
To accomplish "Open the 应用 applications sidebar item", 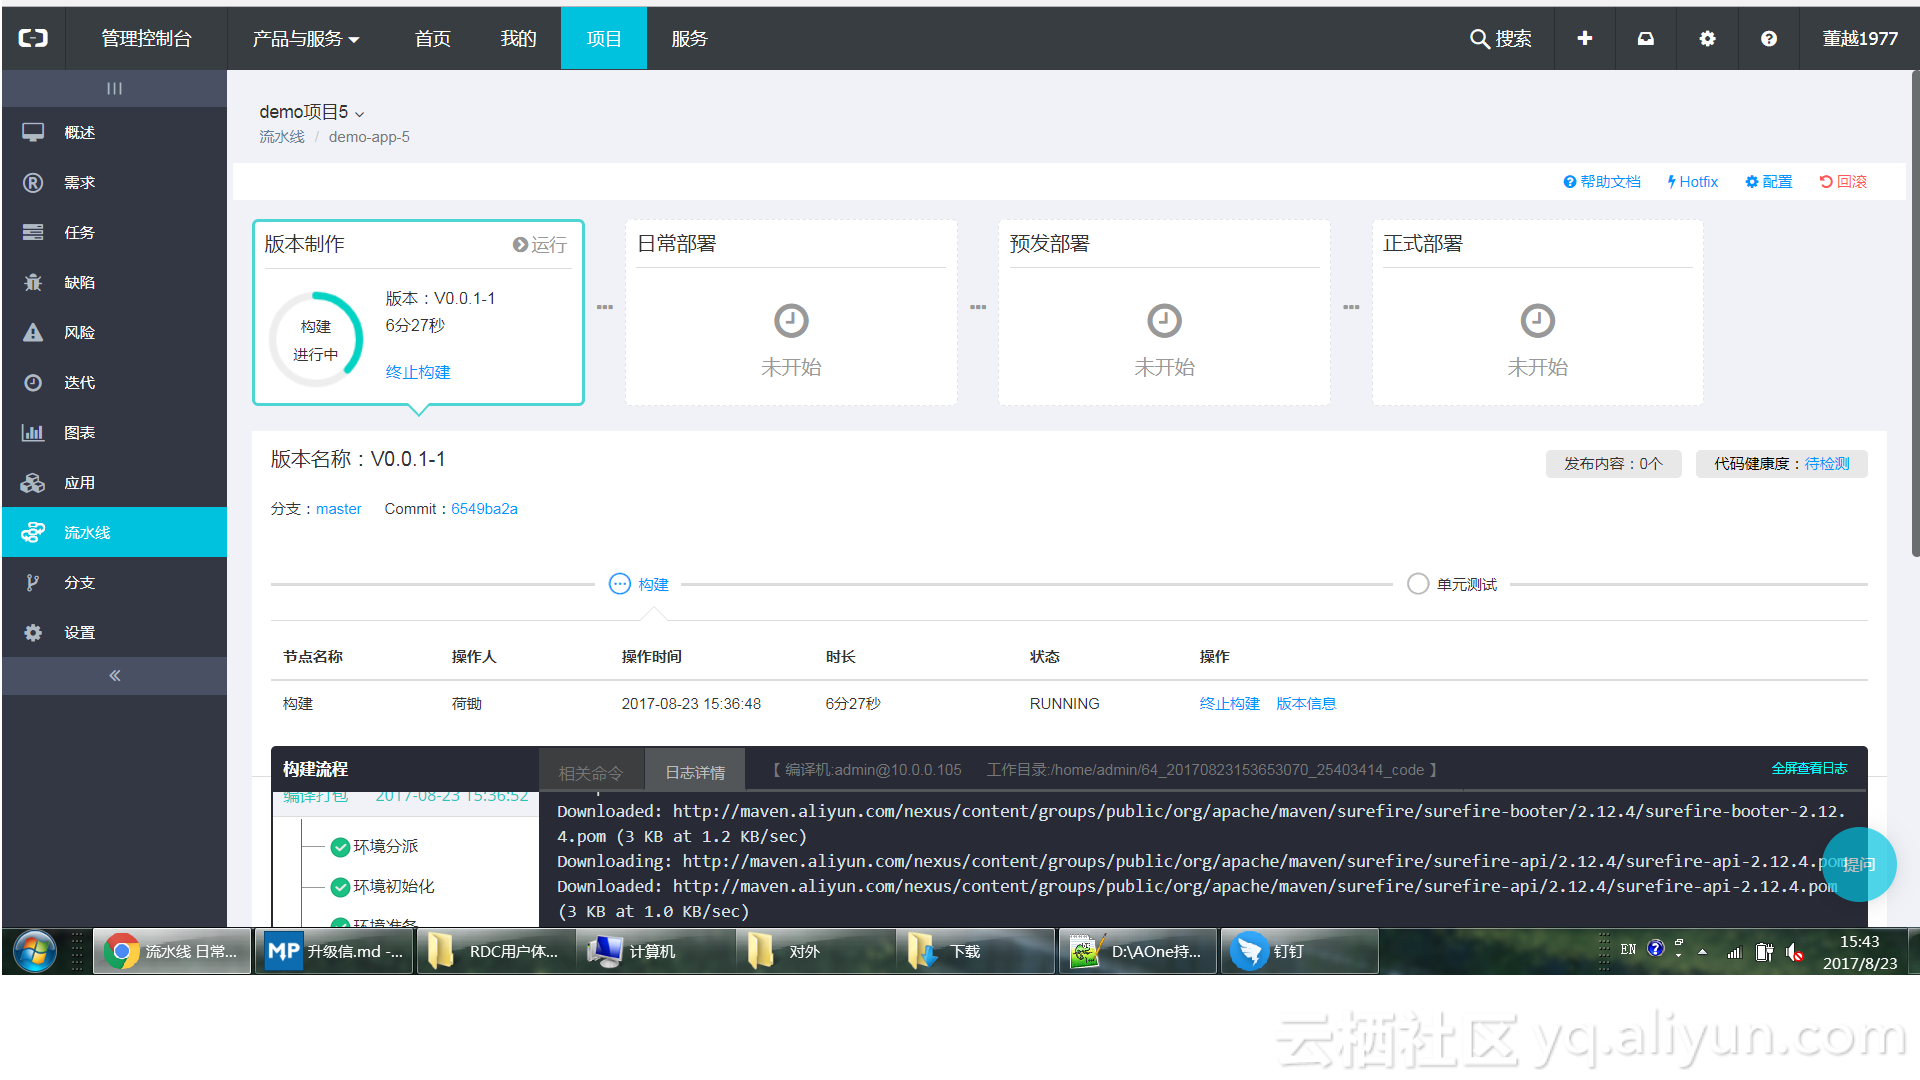I will tap(114, 482).
